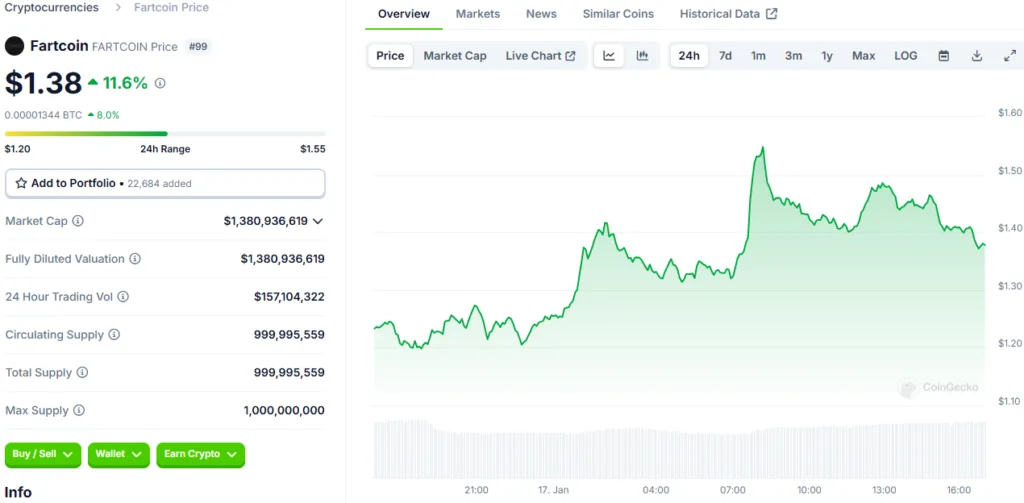Screen dimensions: 1024x503
Task: Click the 24h range high value $1.55
Action: coord(313,149)
